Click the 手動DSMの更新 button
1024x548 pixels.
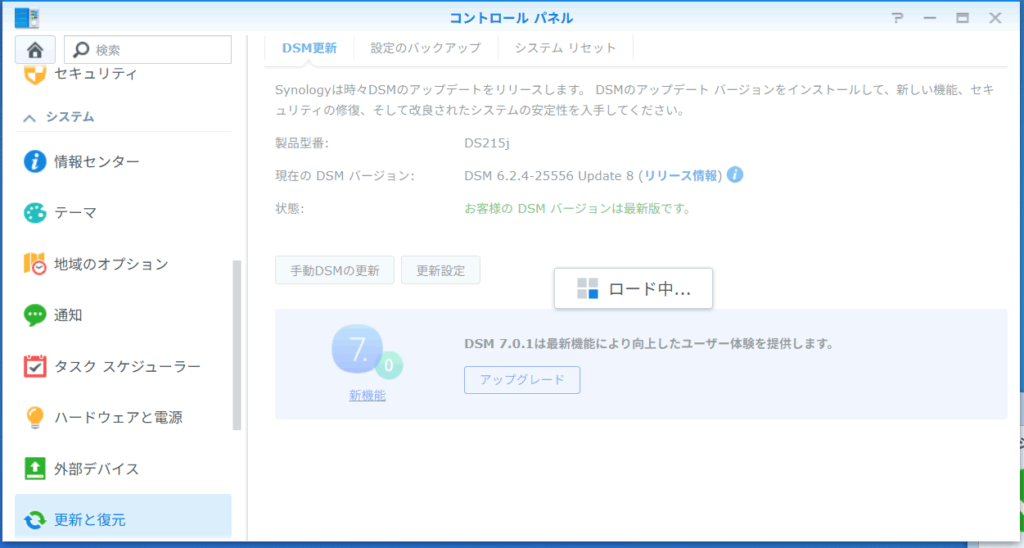click(x=335, y=271)
